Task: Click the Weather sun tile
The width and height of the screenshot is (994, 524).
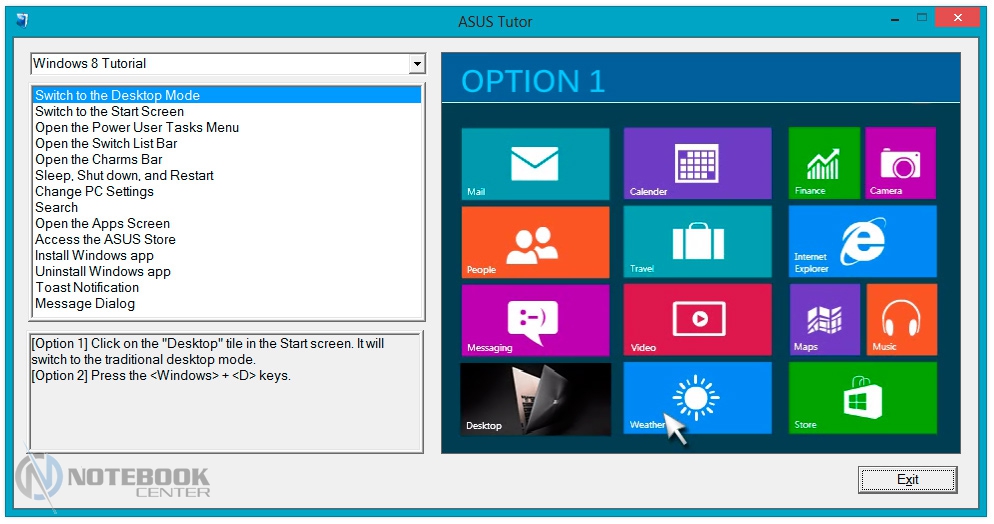Action: pos(697,397)
